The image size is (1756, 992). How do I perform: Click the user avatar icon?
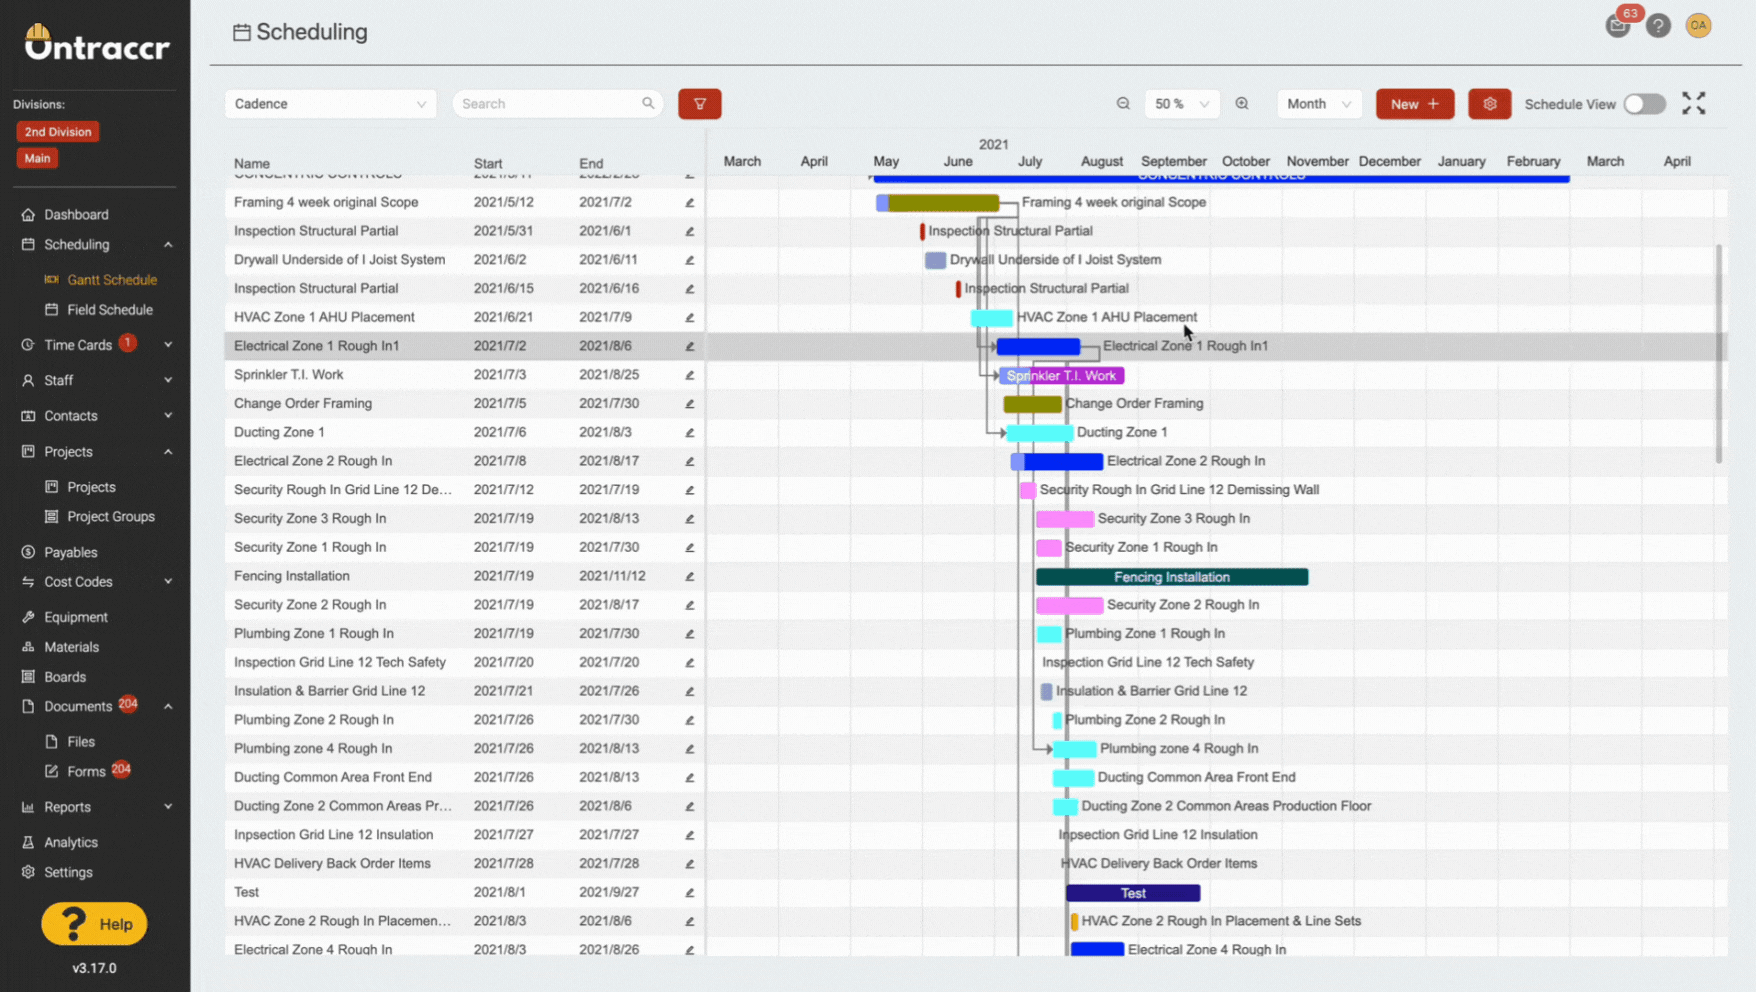pyautogui.click(x=1698, y=26)
